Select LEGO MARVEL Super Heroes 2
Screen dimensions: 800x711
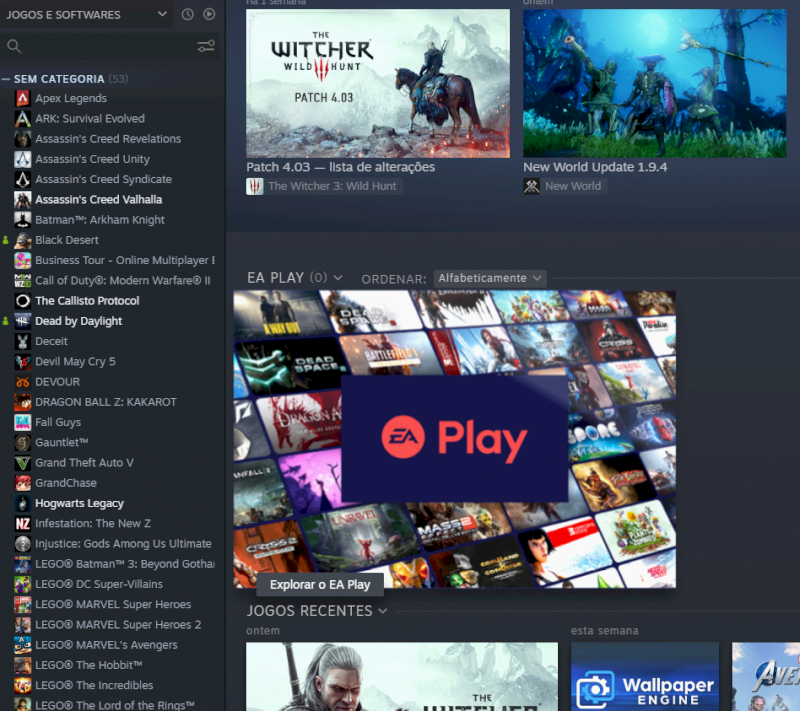(x=118, y=625)
